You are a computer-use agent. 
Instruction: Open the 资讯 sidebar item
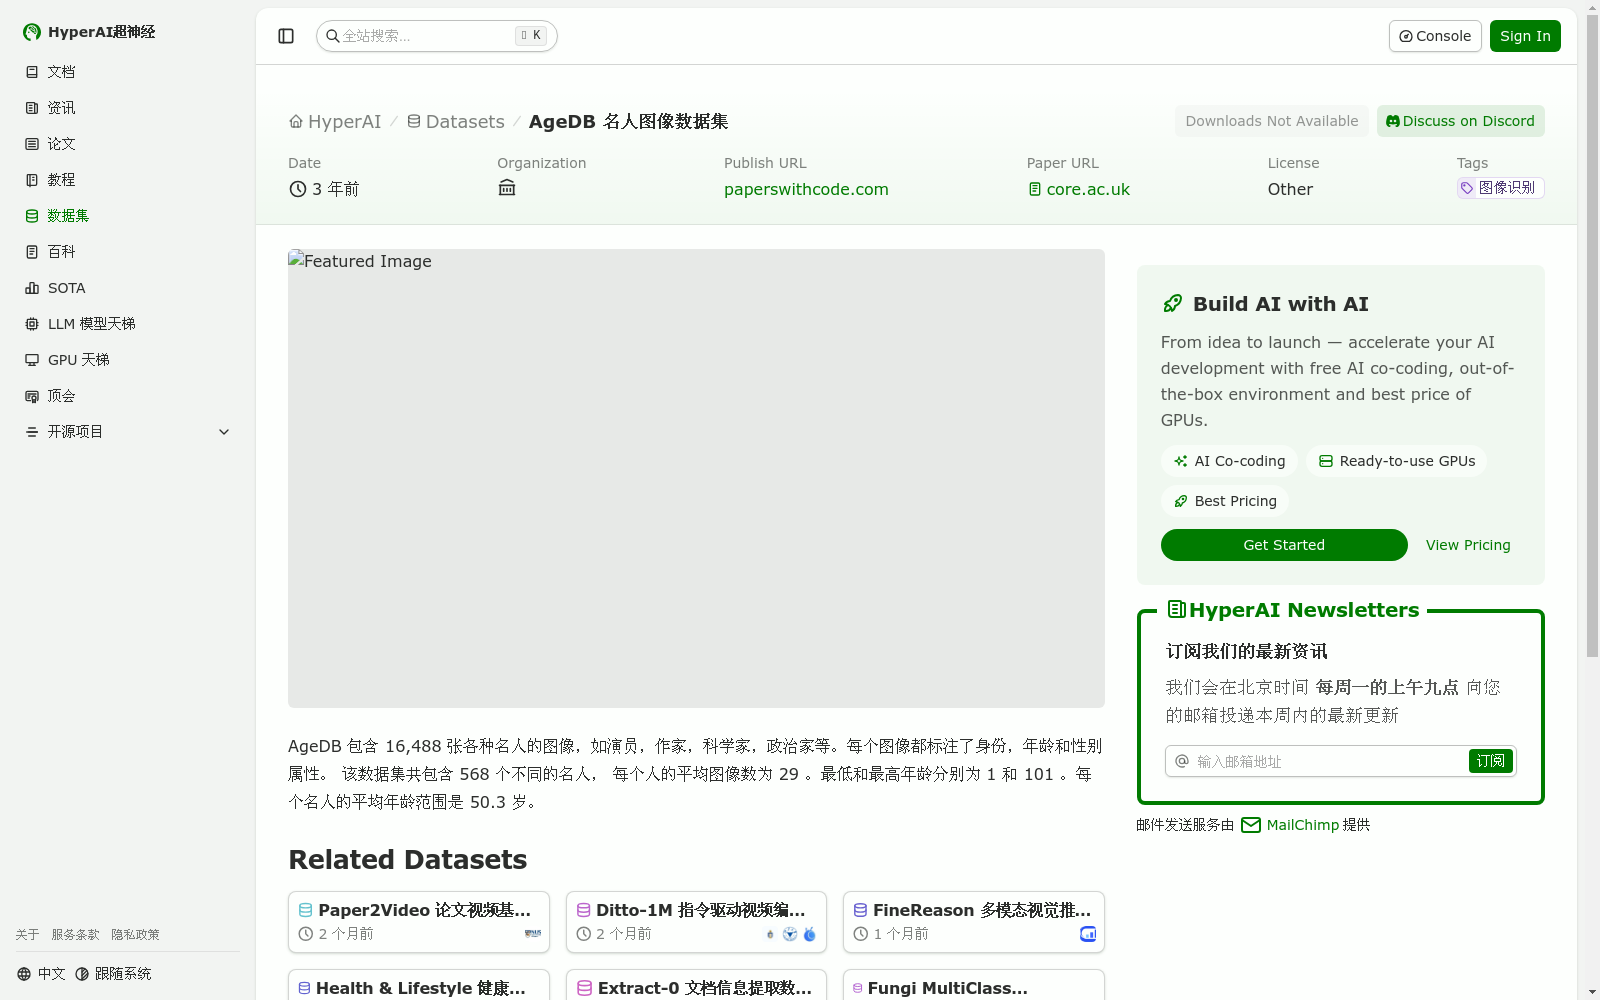click(128, 108)
